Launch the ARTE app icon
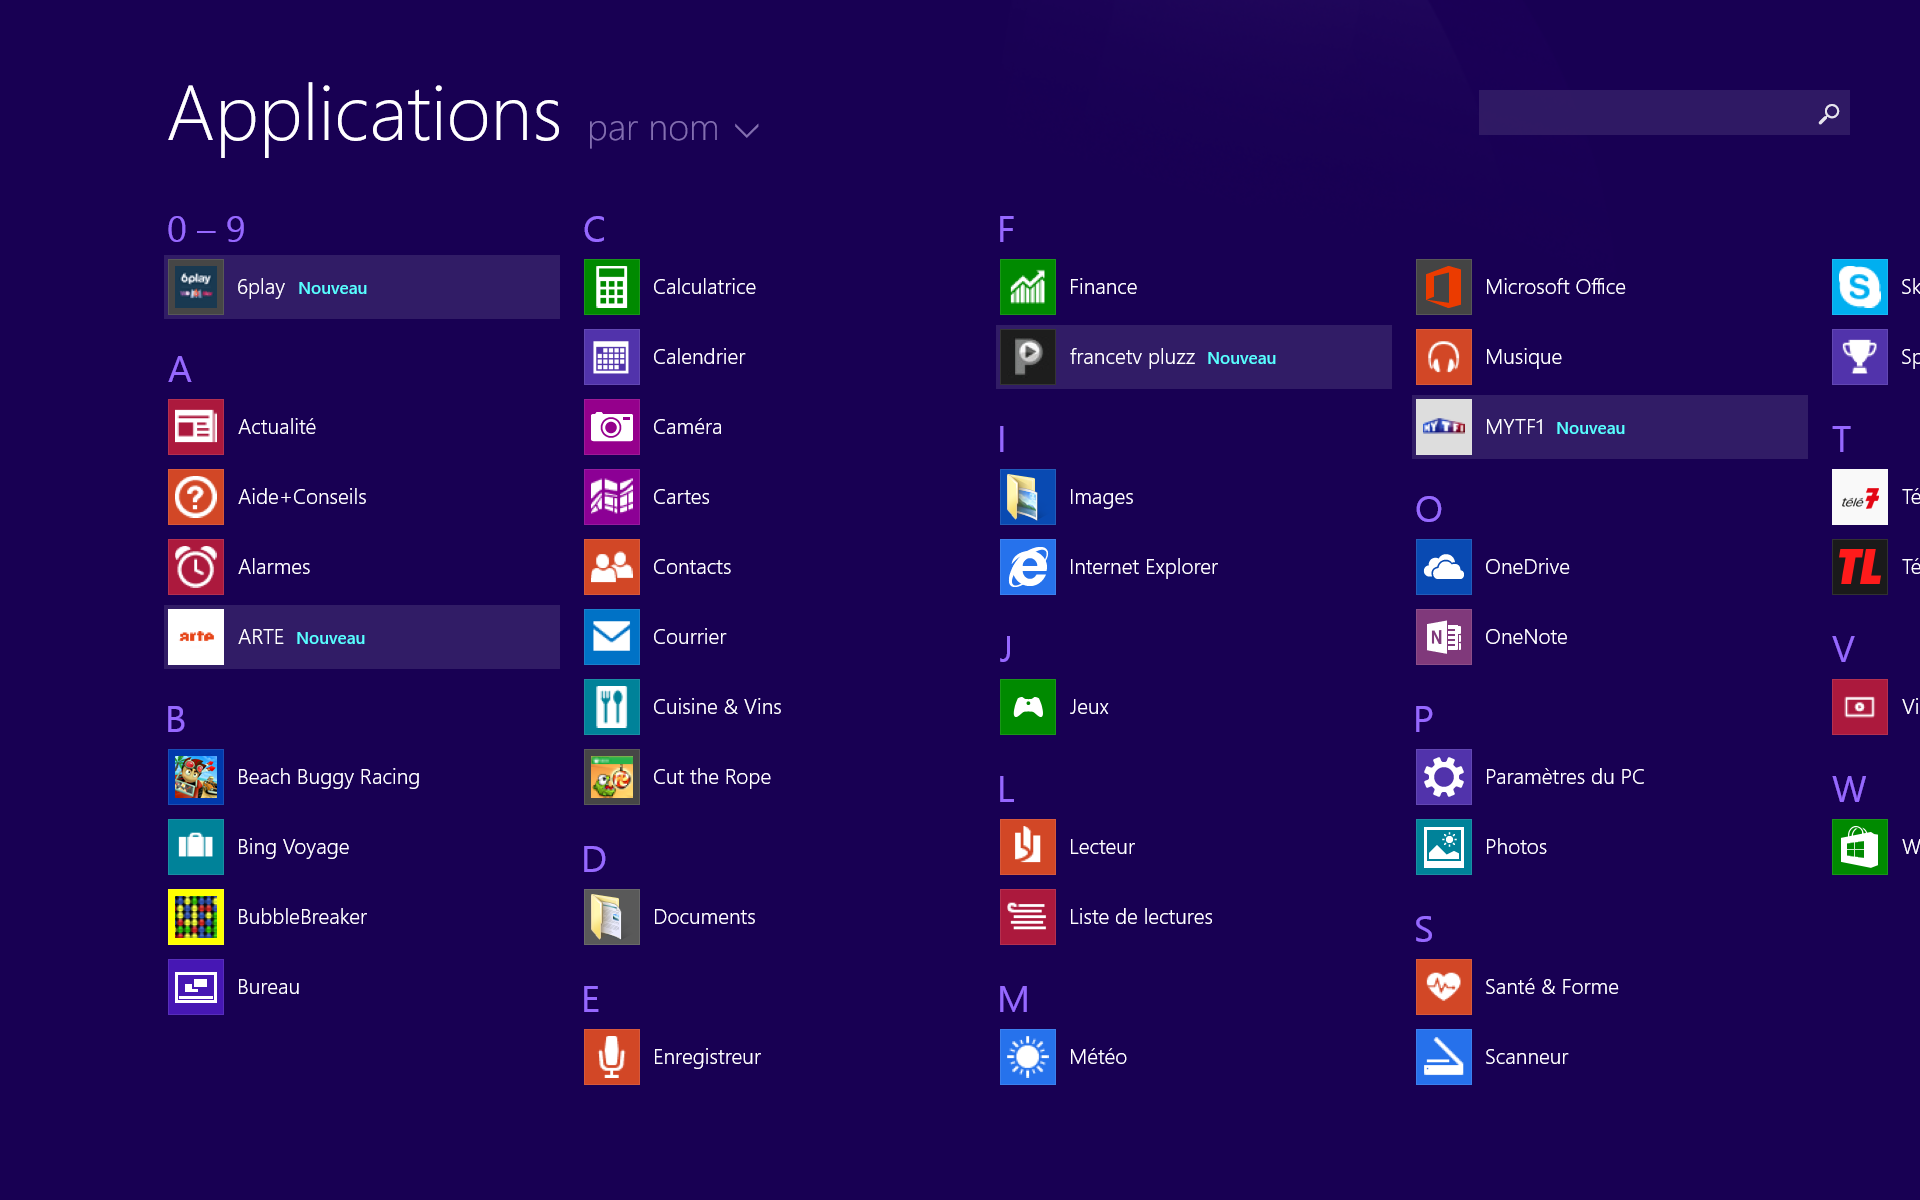Image resolution: width=1920 pixels, height=1200 pixels. pos(196,637)
